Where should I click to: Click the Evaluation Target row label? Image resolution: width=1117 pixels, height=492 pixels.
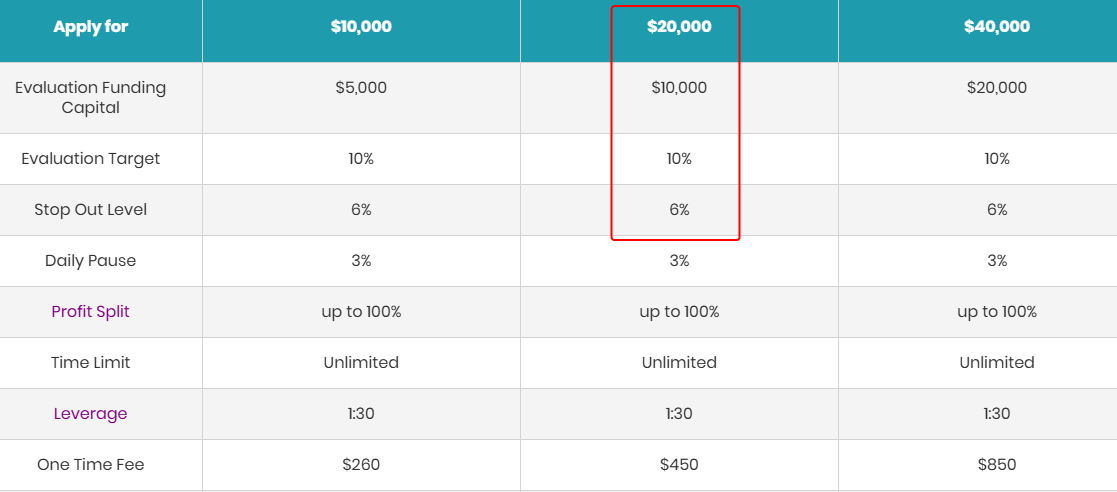(90, 159)
